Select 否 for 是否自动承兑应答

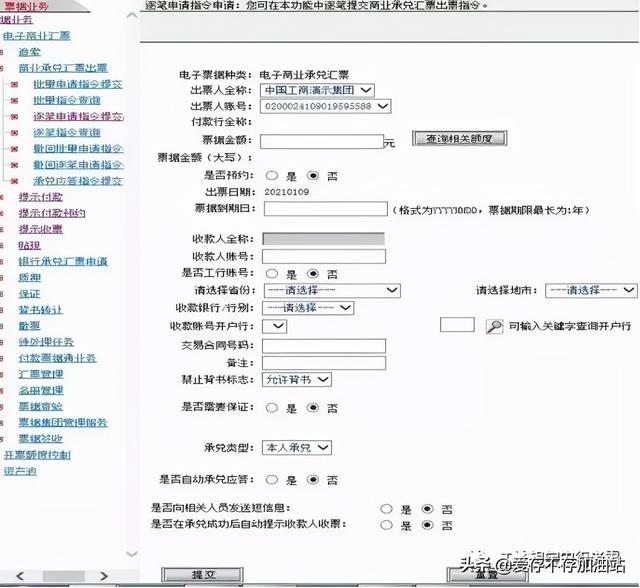coord(313,479)
